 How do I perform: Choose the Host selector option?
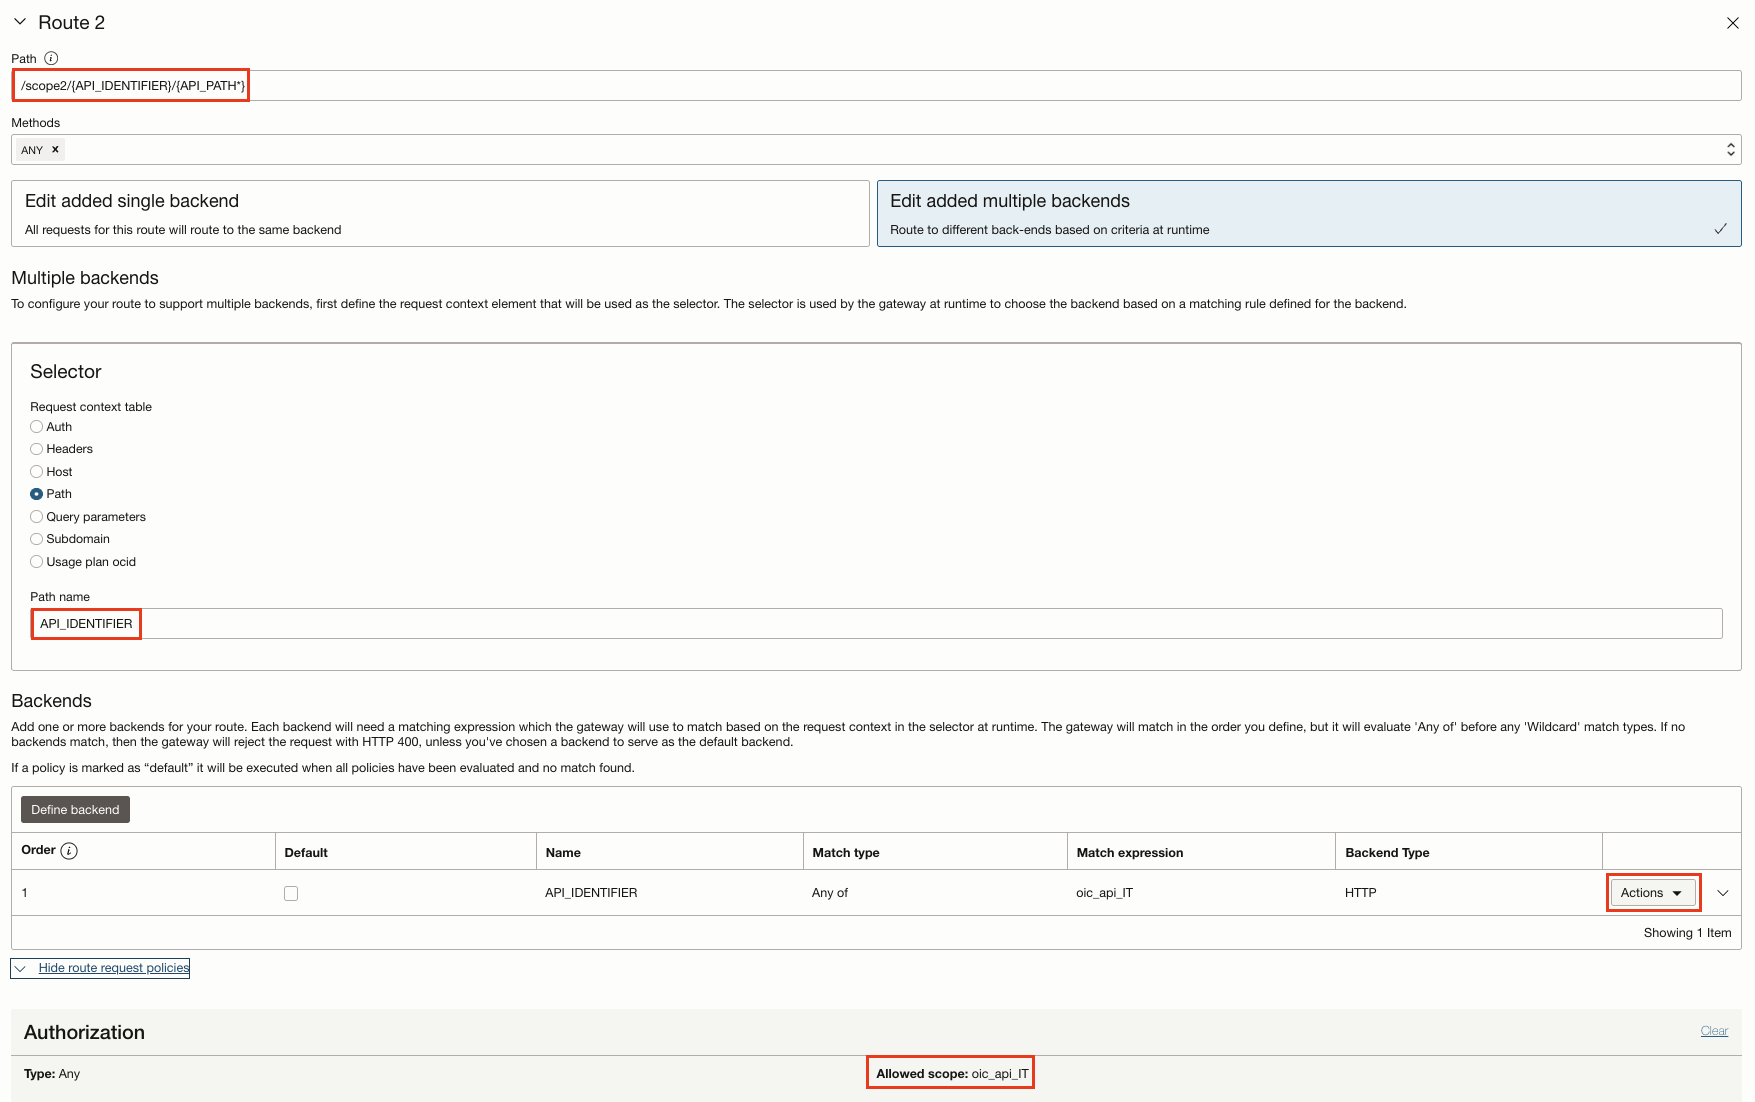[x=37, y=472]
